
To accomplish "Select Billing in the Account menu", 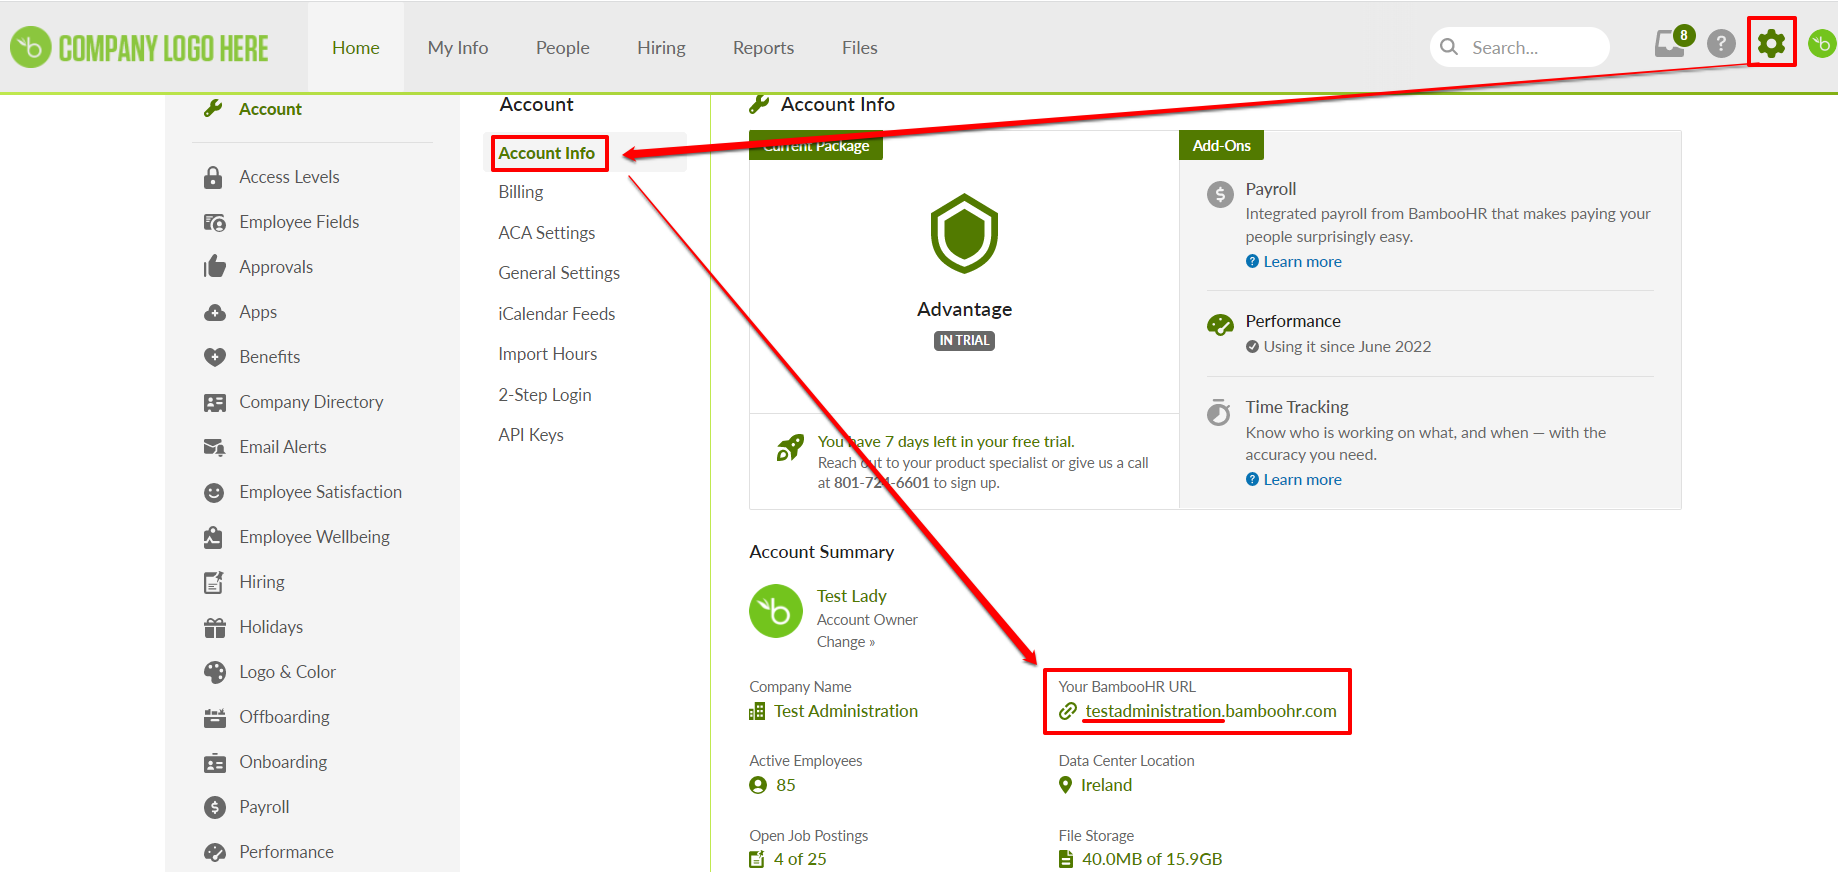I will tap(521, 192).
